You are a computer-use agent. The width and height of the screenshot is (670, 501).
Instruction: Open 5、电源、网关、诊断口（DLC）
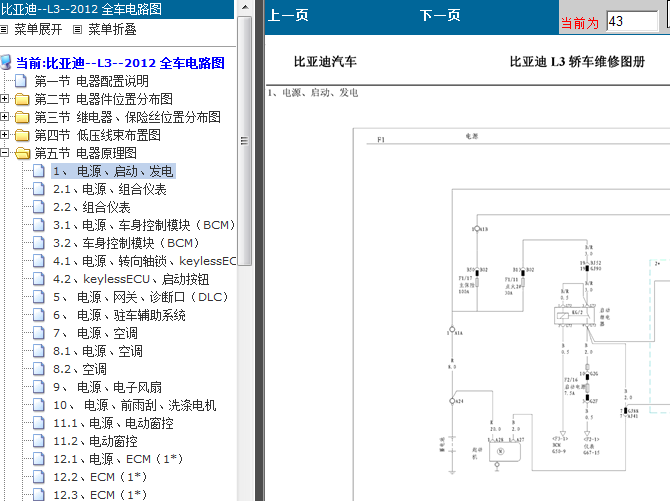coord(141,297)
